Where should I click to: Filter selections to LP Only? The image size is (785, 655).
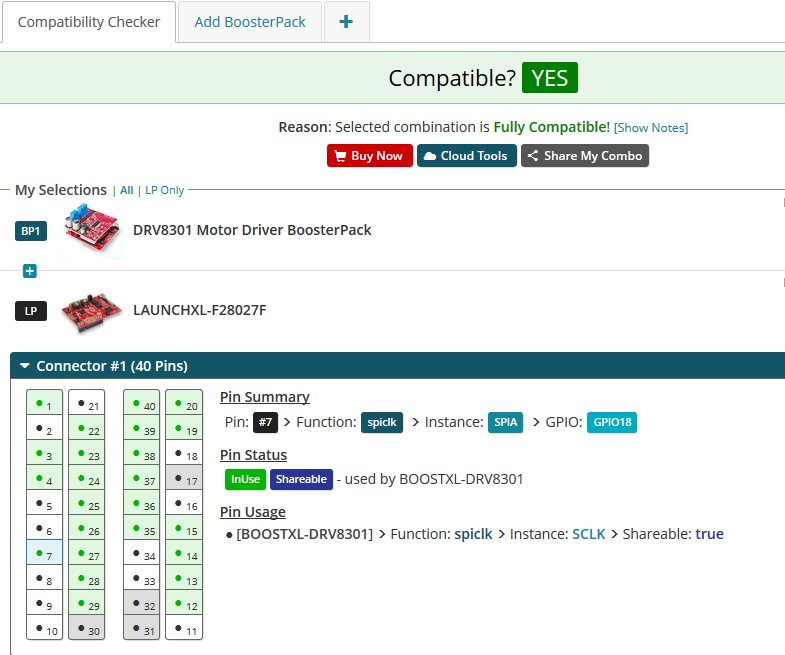pyautogui.click(x=165, y=190)
